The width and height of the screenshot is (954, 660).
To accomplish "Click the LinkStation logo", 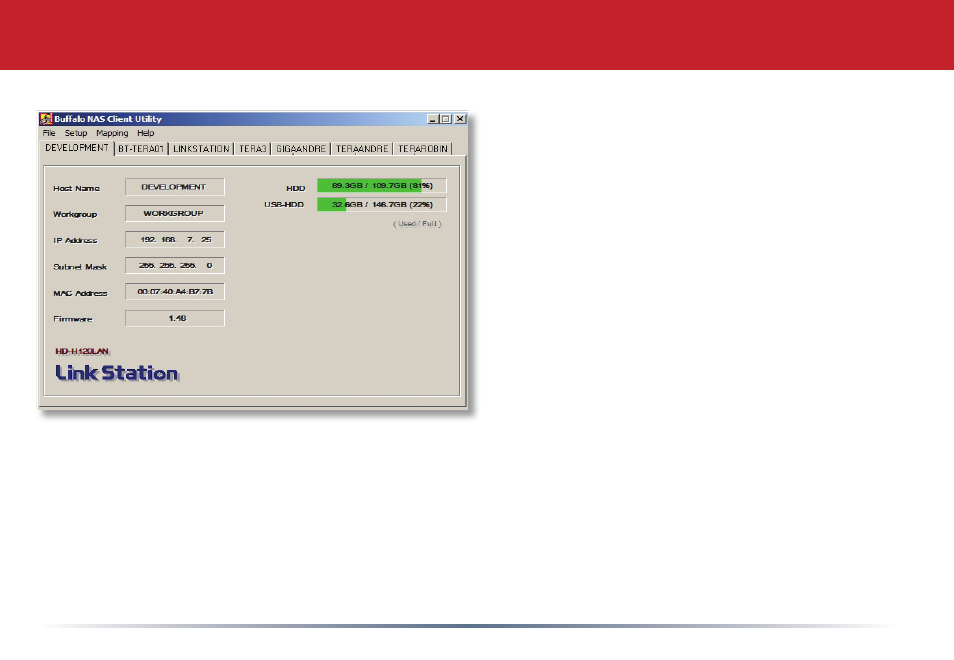I will (x=117, y=373).
